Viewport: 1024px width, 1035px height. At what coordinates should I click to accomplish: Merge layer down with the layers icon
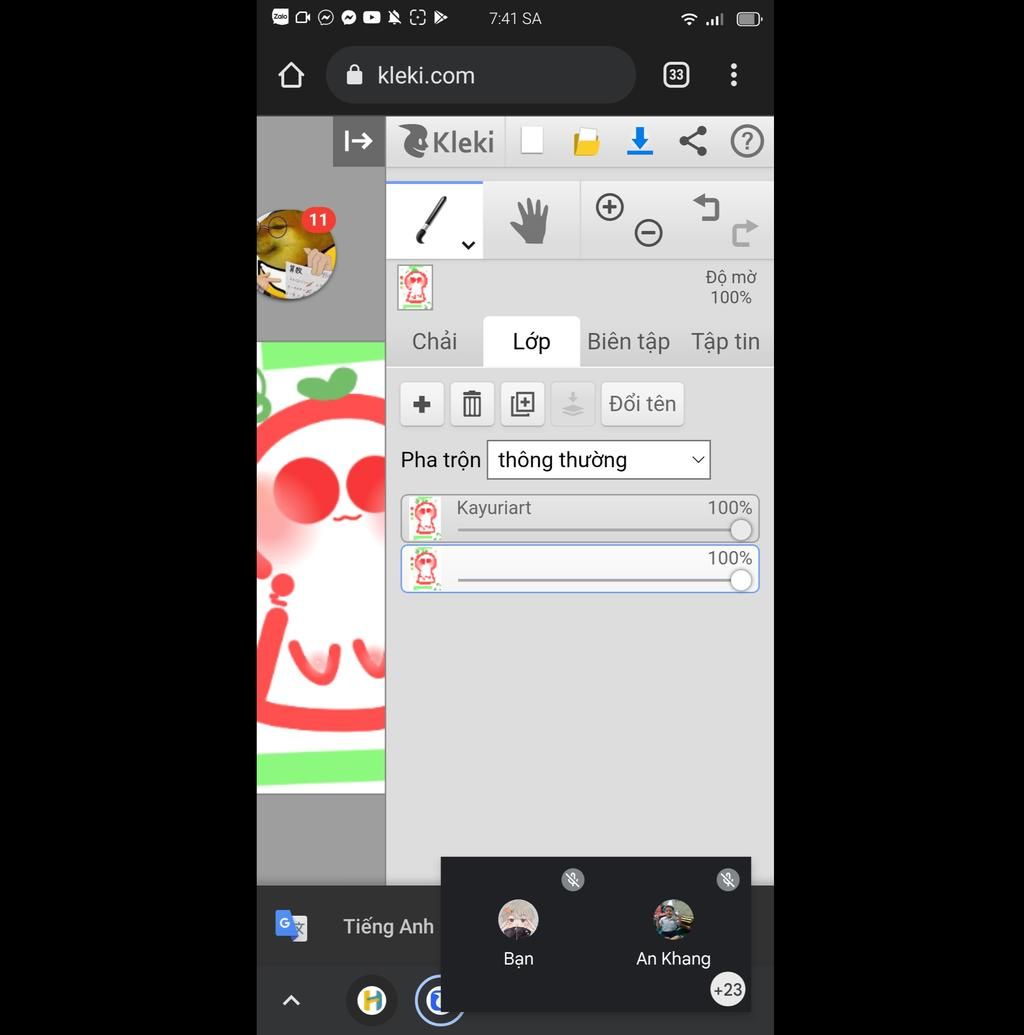pos(572,404)
